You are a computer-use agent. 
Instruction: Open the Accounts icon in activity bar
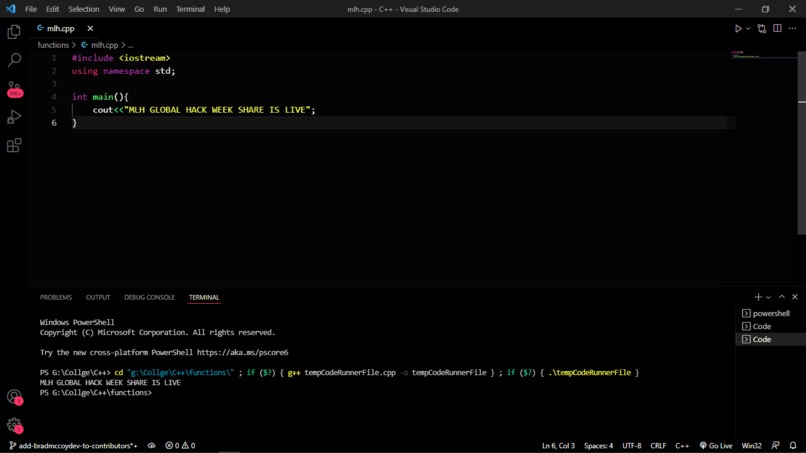[x=14, y=396]
